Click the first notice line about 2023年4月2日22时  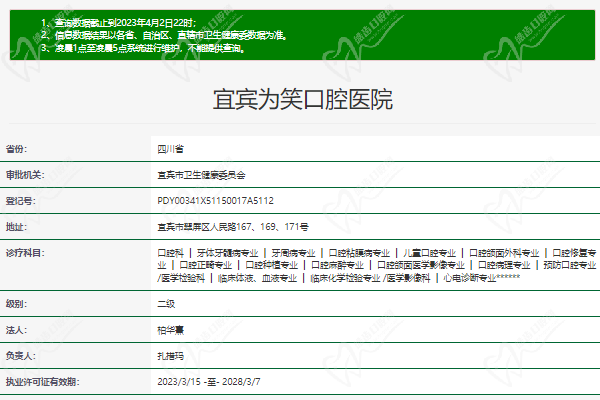point(118,21)
